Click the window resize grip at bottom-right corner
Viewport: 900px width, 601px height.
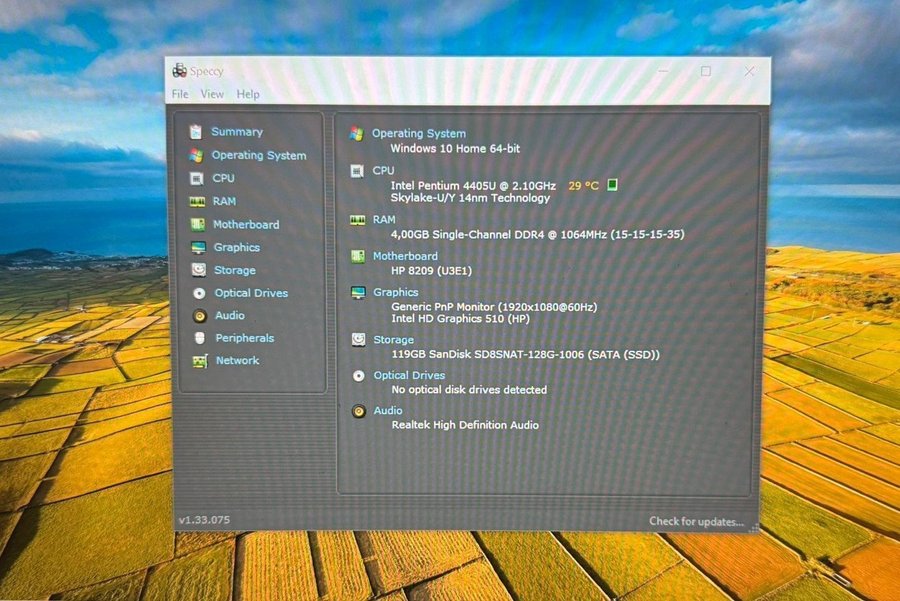tap(754, 528)
